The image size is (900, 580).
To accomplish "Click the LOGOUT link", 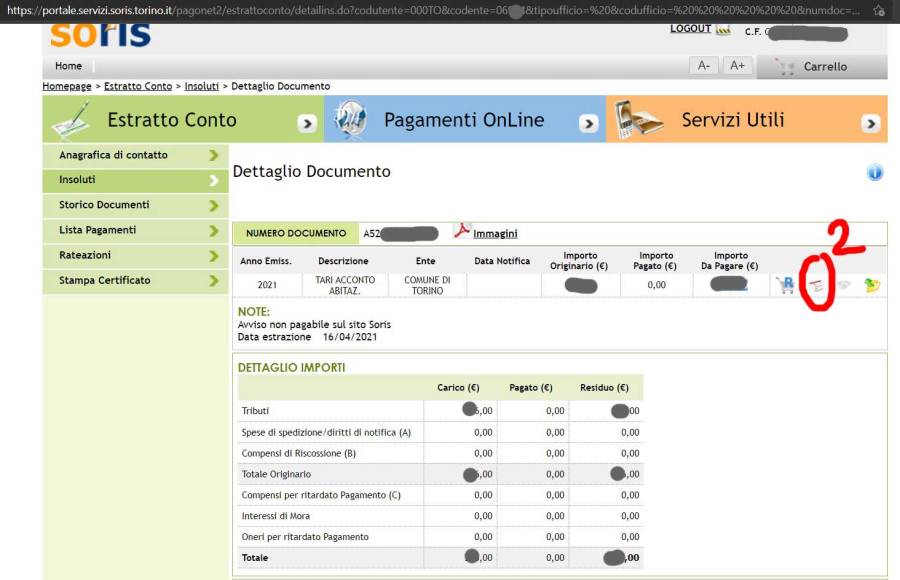I will (690, 29).
